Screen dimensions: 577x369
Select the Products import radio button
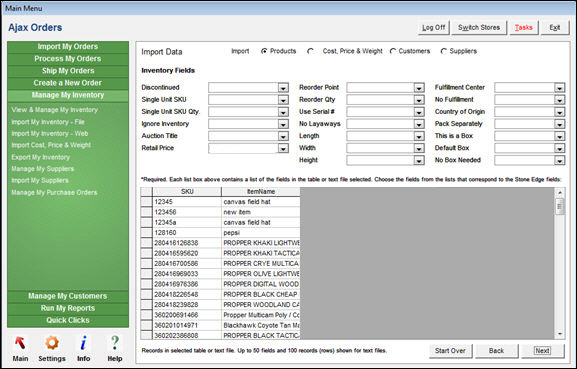(264, 51)
